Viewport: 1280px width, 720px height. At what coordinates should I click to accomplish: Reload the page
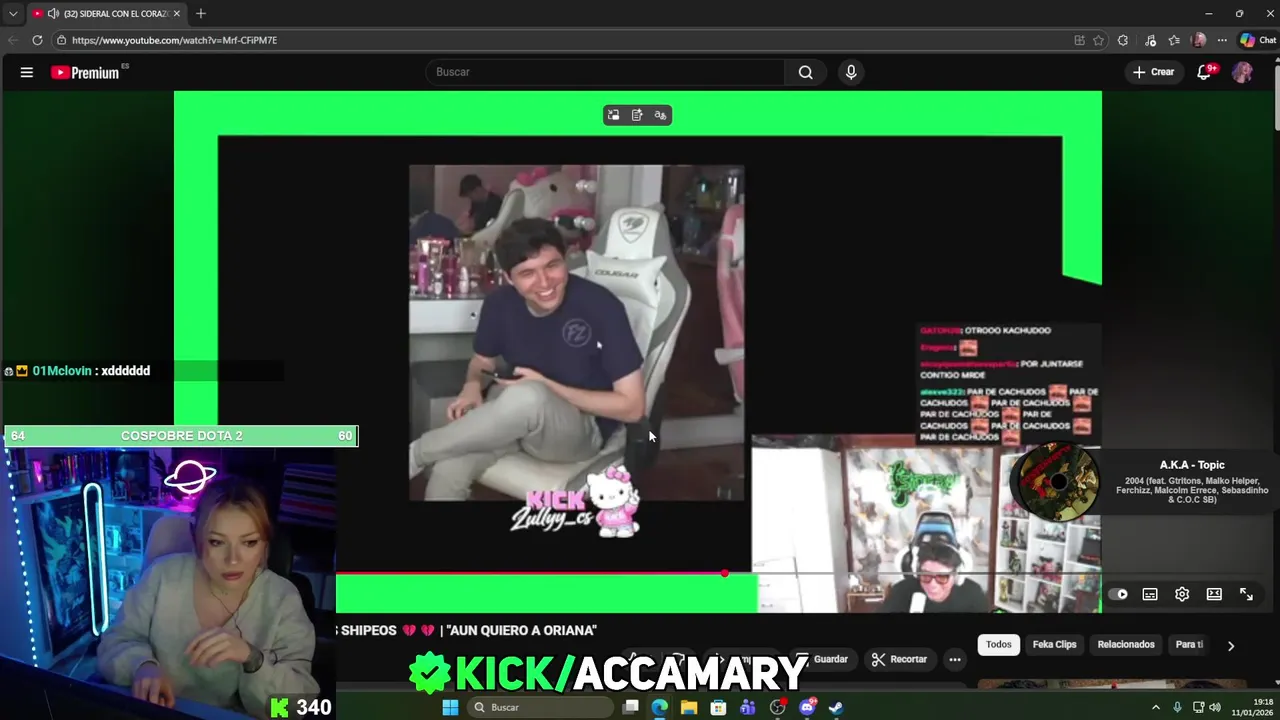pos(37,40)
